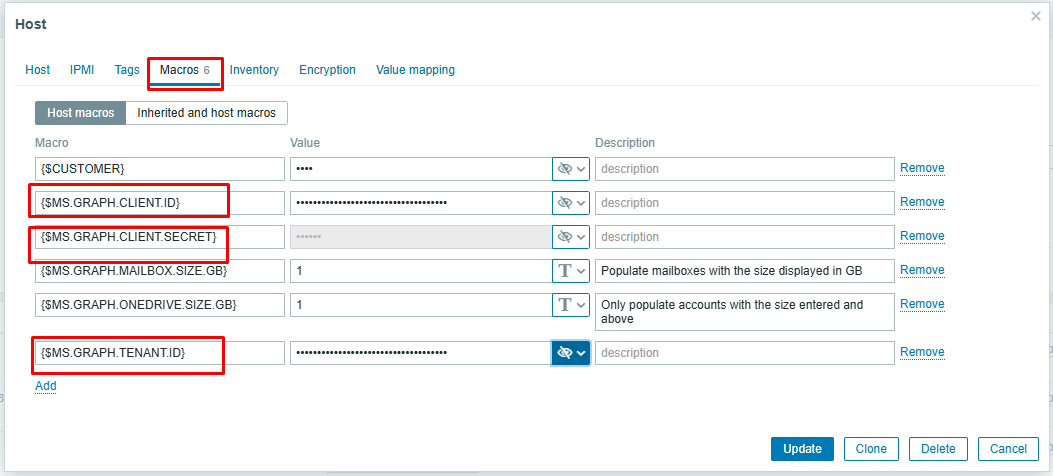1053x476 pixels.
Task: Go to the Encryption tab
Action: click(327, 70)
